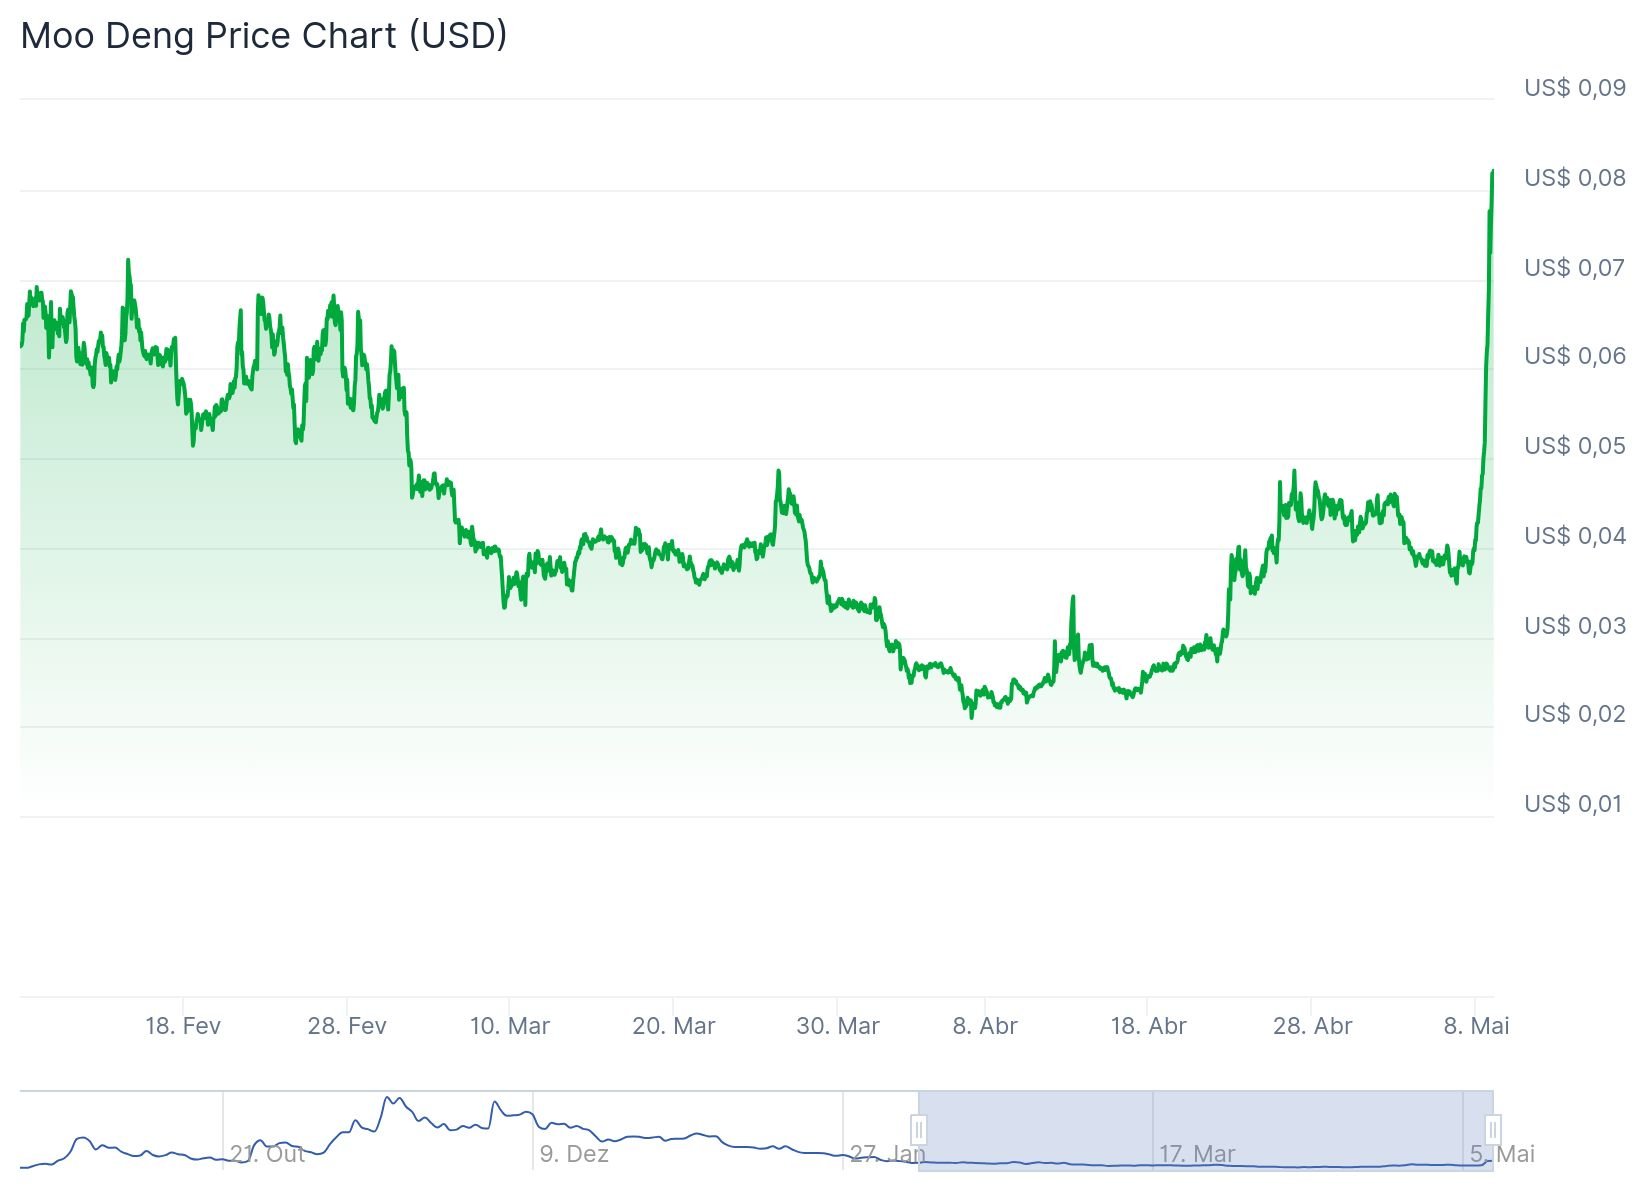
Task: Select the 20. Mar axis label
Action: [674, 1026]
